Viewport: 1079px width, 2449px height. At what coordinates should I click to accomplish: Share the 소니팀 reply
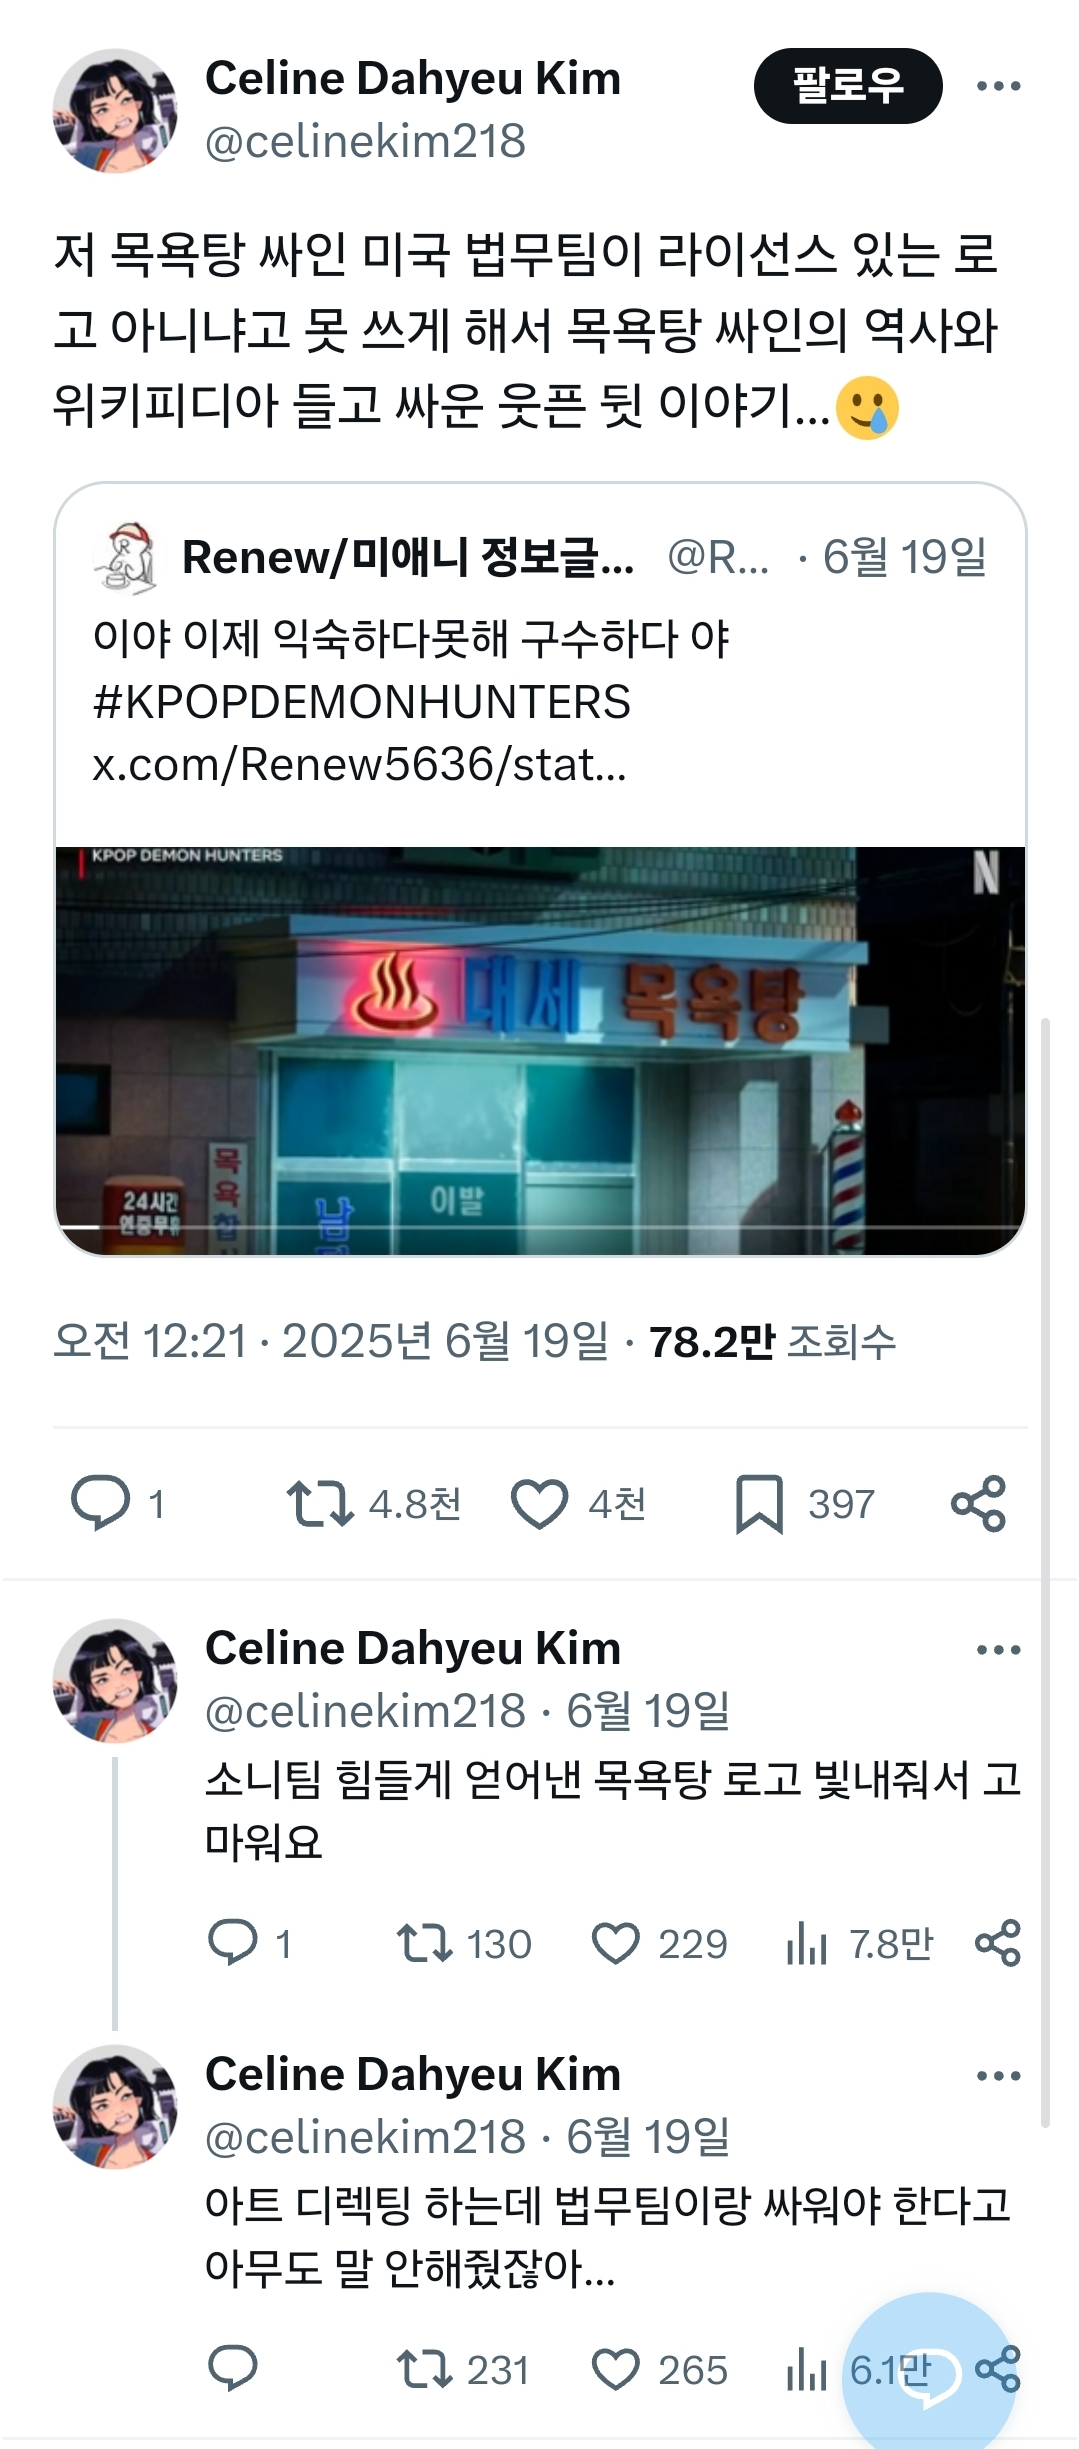tap(997, 1943)
